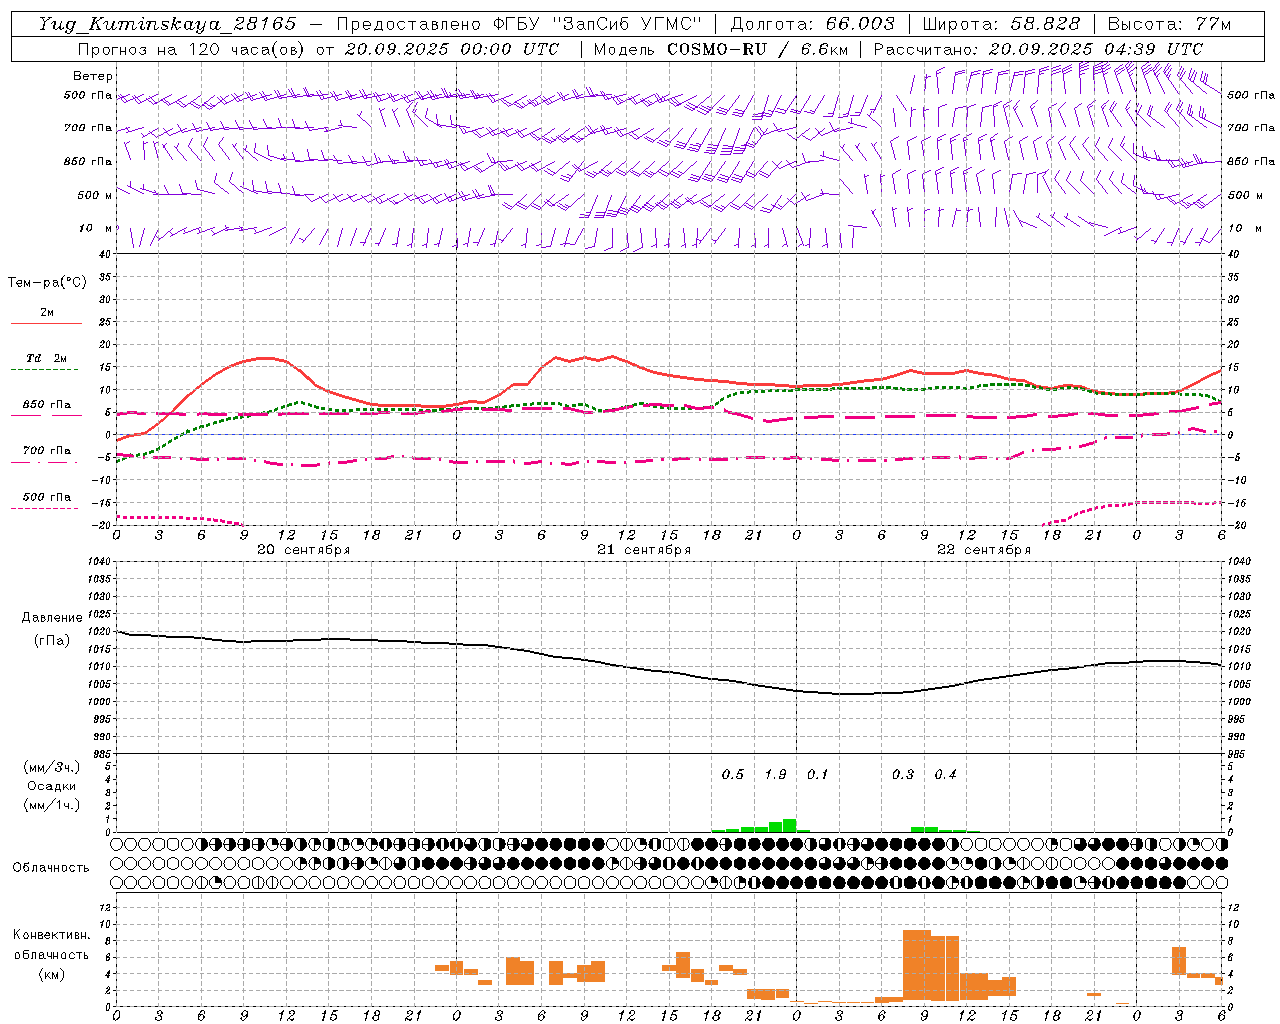Select the 1.9 precipitation amount
The width and height of the screenshot is (1280, 1024).
(x=775, y=774)
